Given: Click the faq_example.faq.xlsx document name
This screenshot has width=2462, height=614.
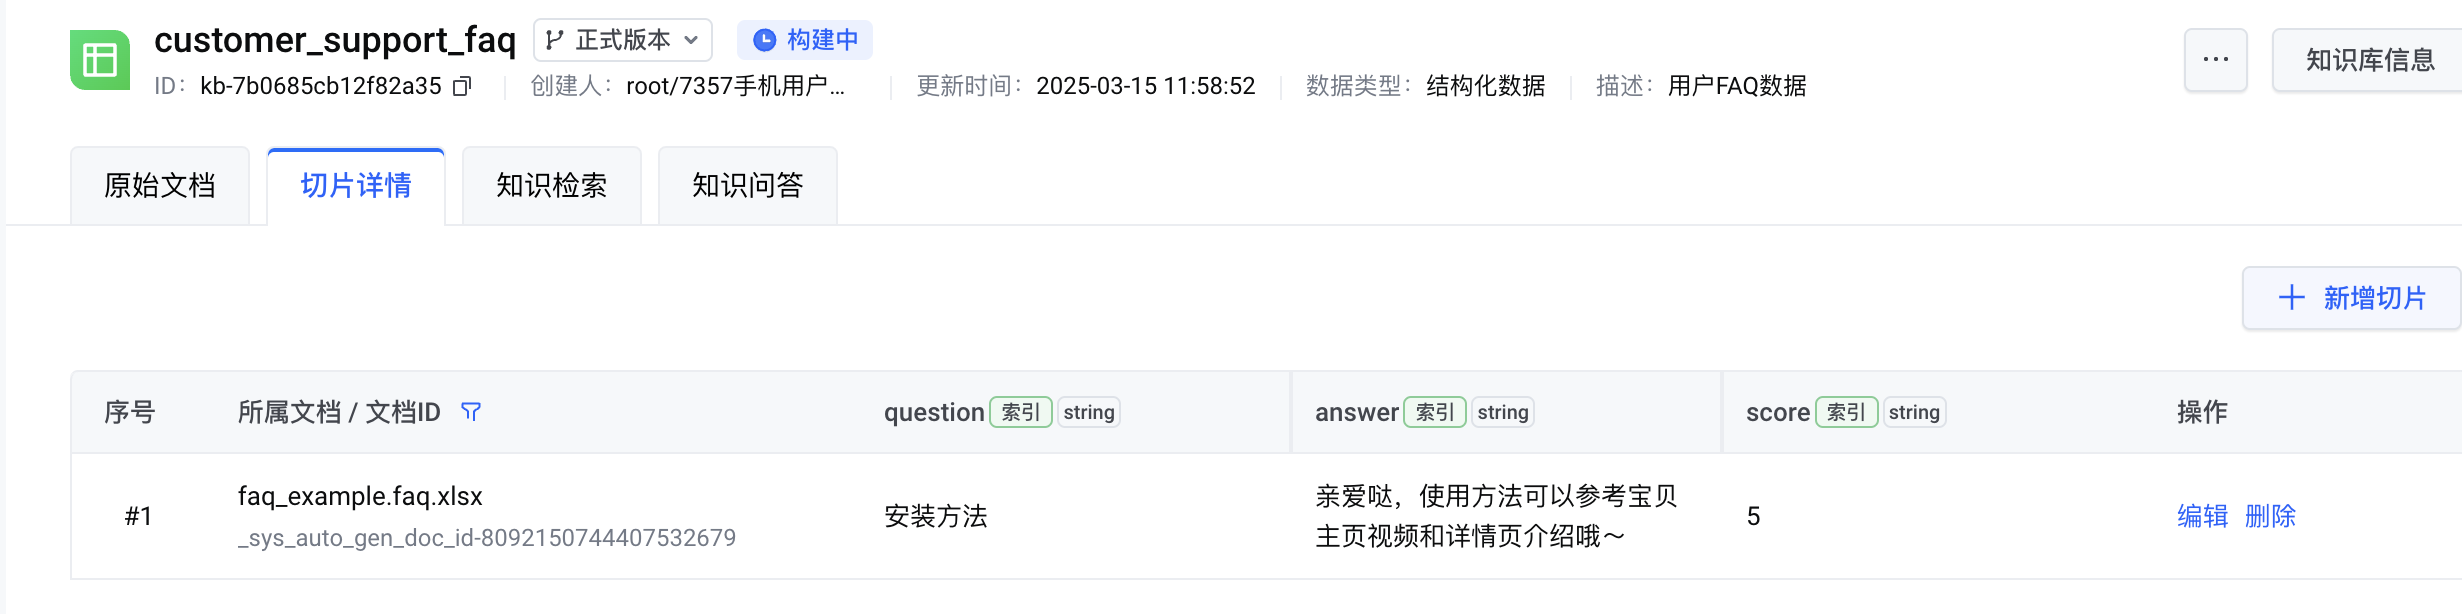Looking at the screenshot, I should tap(360, 496).
